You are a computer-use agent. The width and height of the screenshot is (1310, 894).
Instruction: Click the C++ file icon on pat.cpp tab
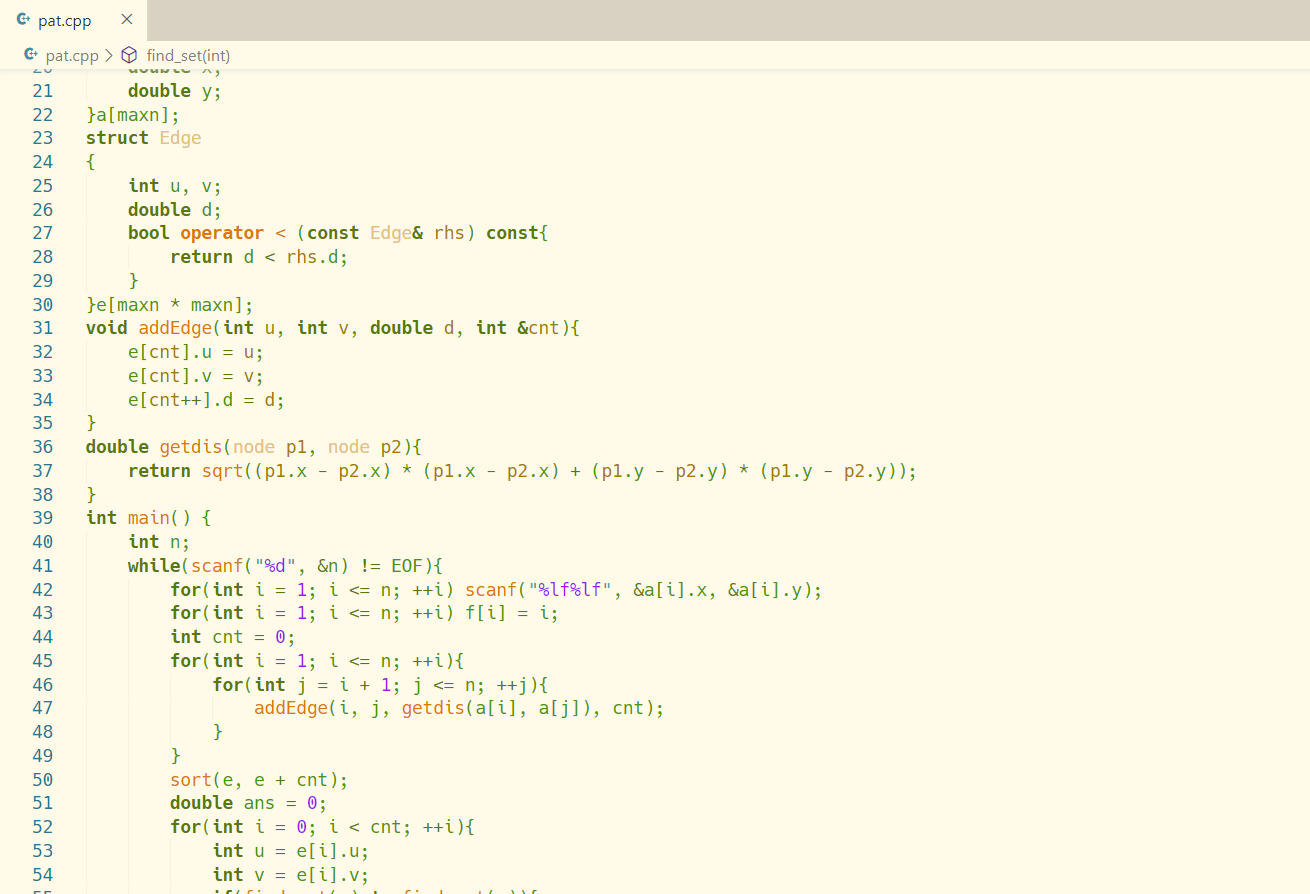(x=24, y=20)
